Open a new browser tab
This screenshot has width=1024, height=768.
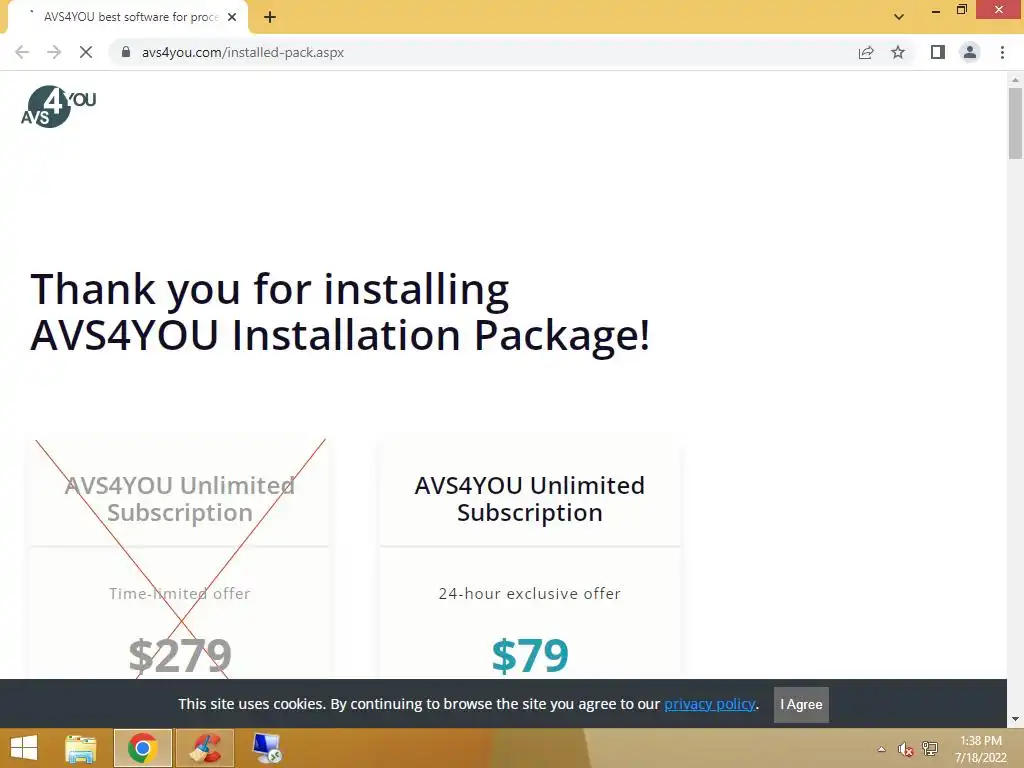click(x=270, y=18)
